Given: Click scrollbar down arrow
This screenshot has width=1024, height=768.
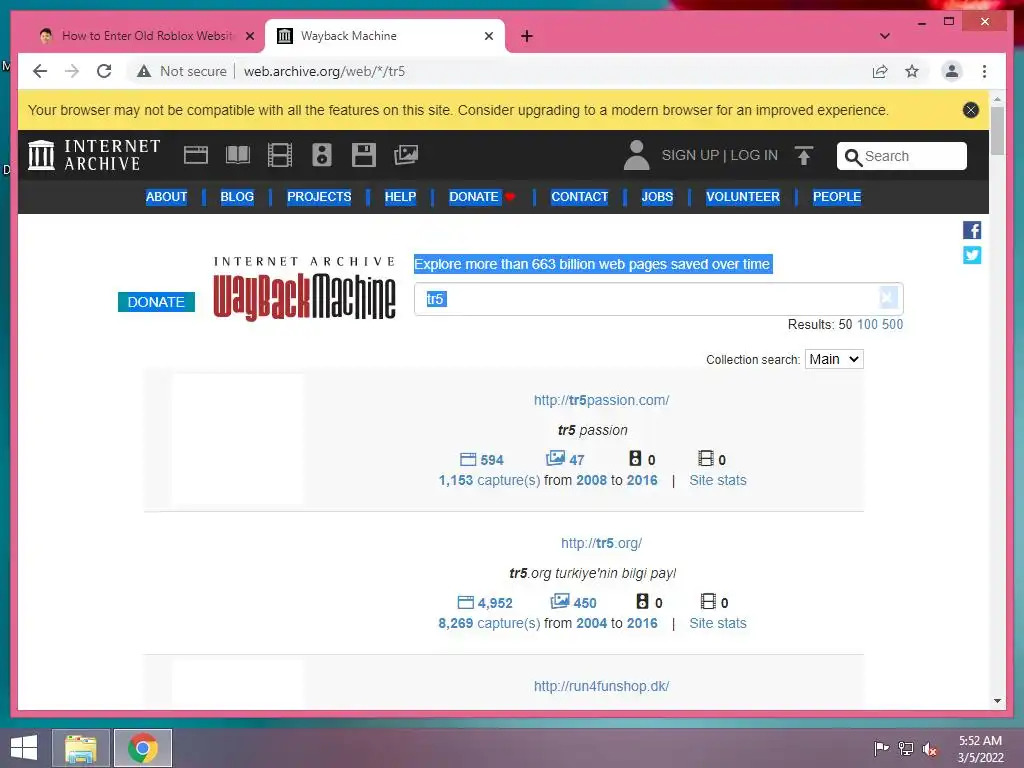Looking at the screenshot, I should [997, 701].
